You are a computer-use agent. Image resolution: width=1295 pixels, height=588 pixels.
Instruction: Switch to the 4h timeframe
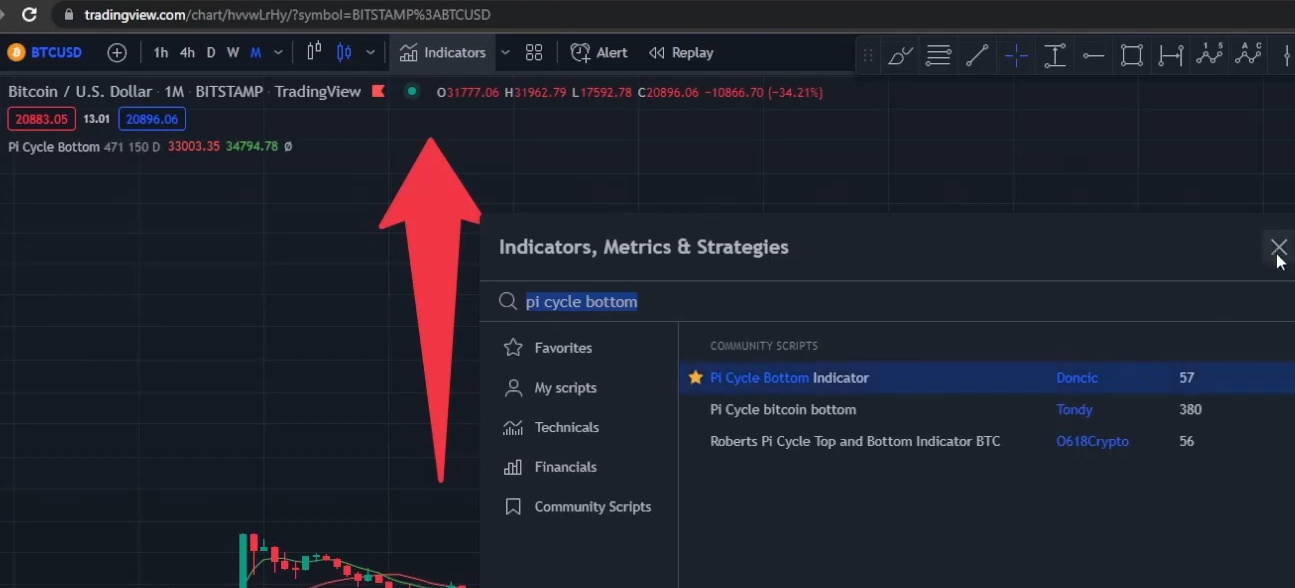[187, 53]
